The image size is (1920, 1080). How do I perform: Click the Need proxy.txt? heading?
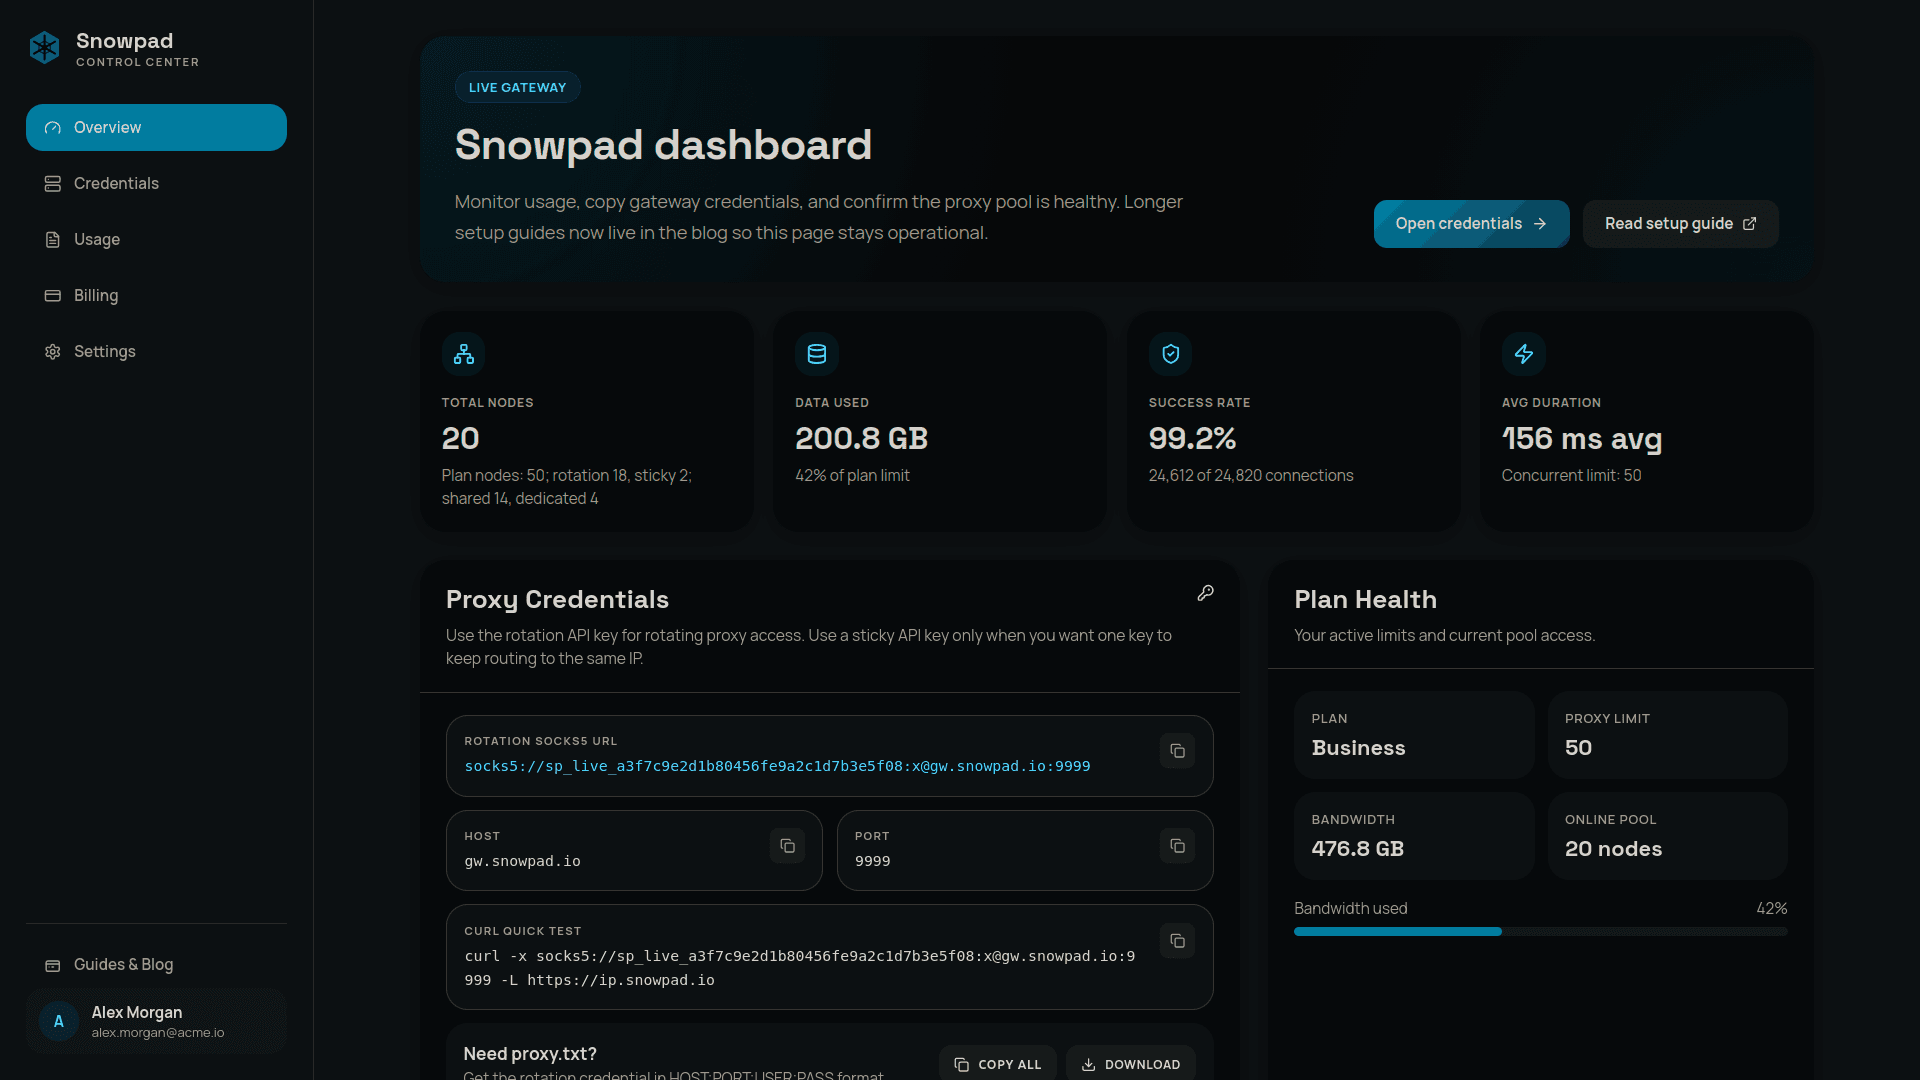530,1054
